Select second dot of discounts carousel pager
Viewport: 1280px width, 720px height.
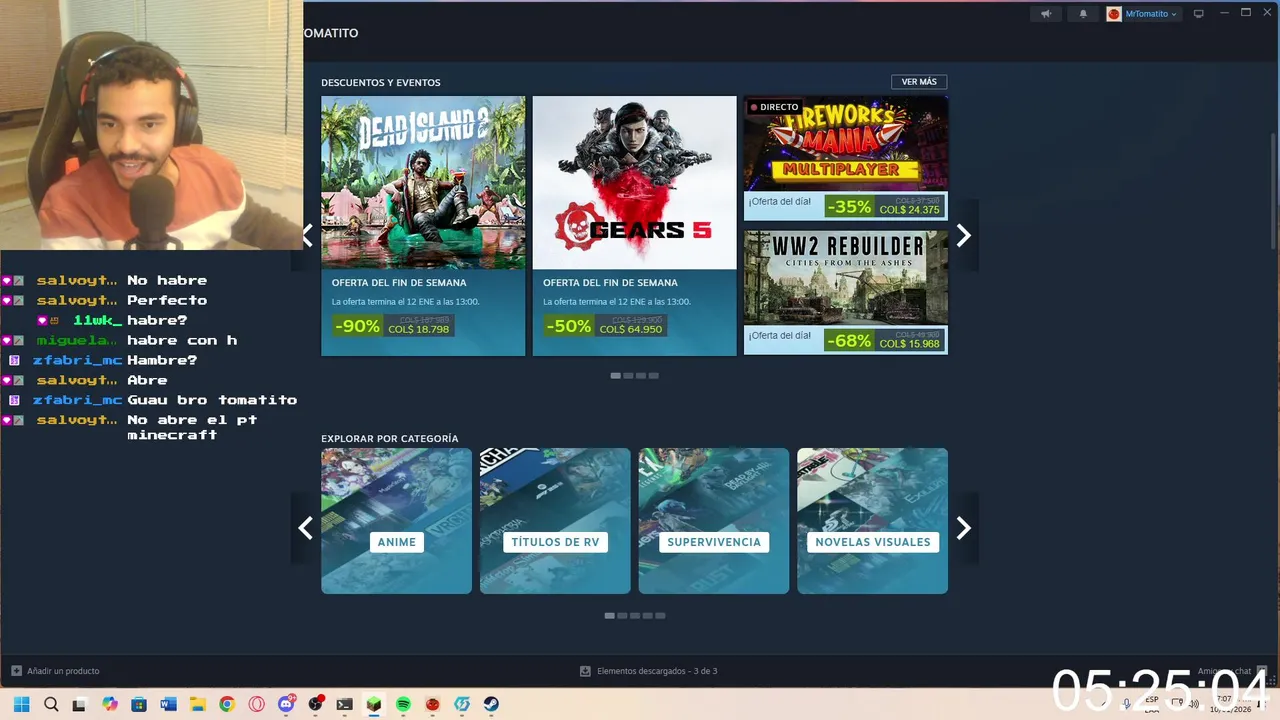pos(628,376)
